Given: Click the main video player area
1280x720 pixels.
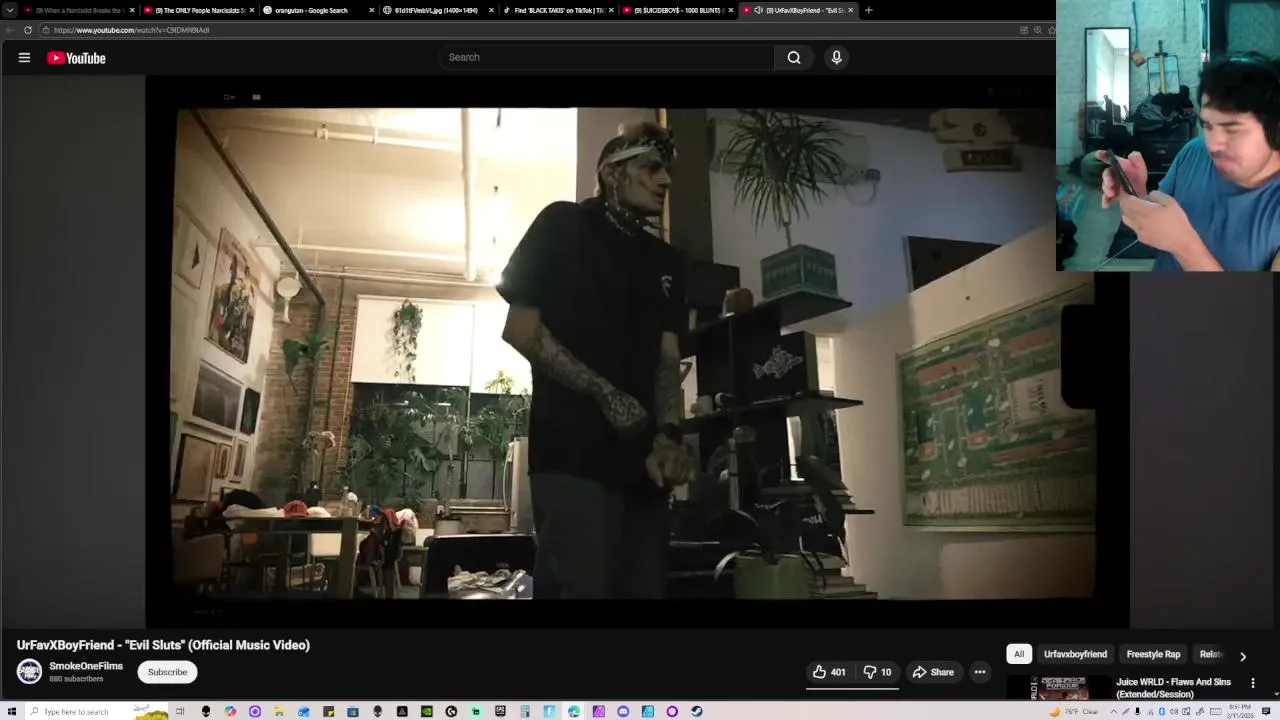Looking at the screenshot, I should tap(636, 352).
